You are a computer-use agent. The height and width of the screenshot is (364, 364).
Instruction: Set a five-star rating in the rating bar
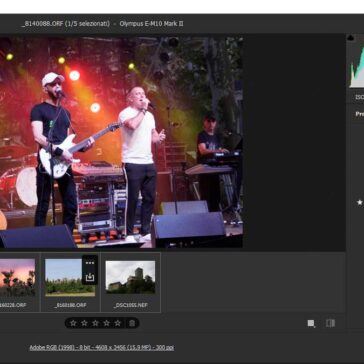117,323
